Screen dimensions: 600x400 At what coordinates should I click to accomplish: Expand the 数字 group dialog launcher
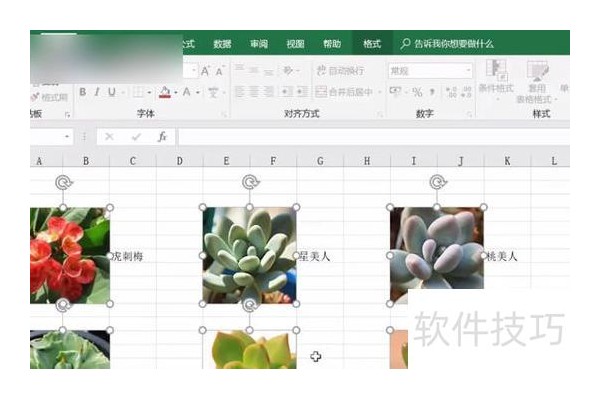(x=469, y=114)
